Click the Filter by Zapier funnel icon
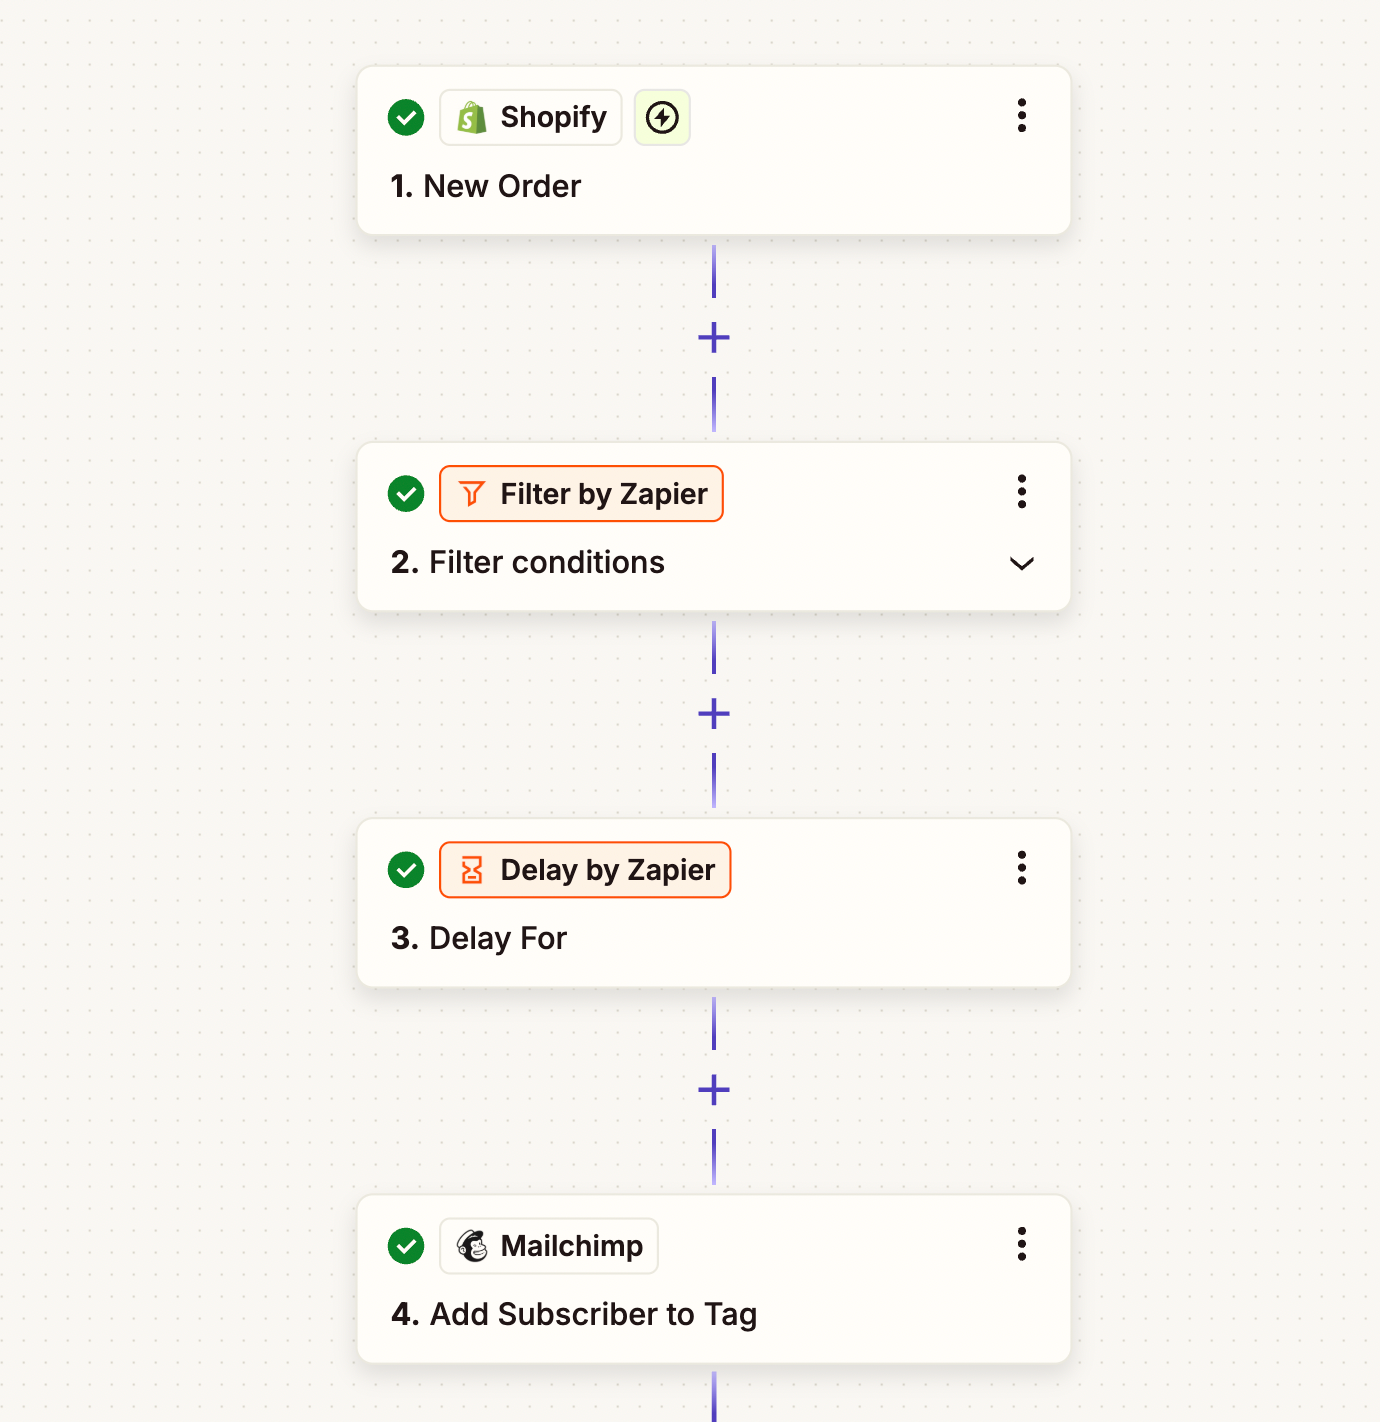 tap(472, 494)
